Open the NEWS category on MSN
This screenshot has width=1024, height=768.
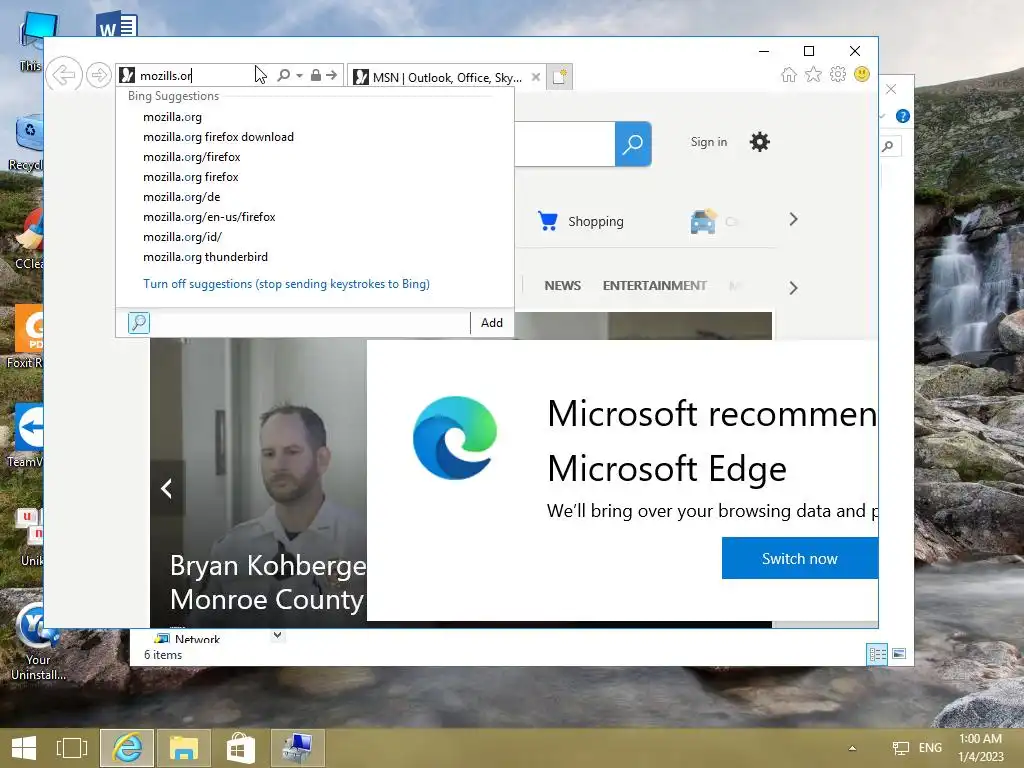pos(562,285)
